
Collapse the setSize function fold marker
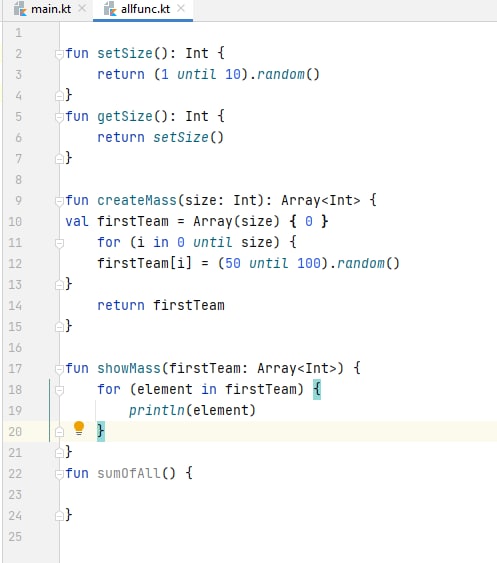point(59,54)
